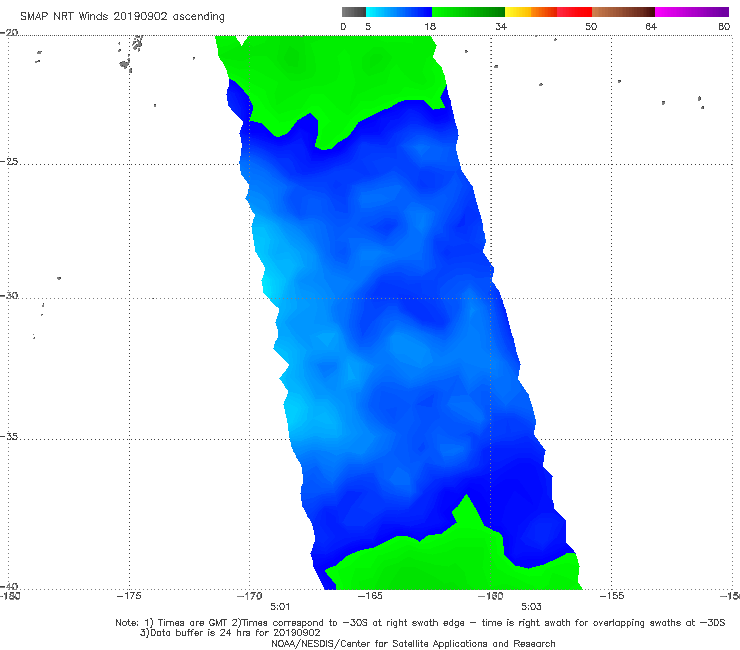Click the magenta-purple segment of the color bar
Viewport: 740px width, 650px height.
coord(692,12)
